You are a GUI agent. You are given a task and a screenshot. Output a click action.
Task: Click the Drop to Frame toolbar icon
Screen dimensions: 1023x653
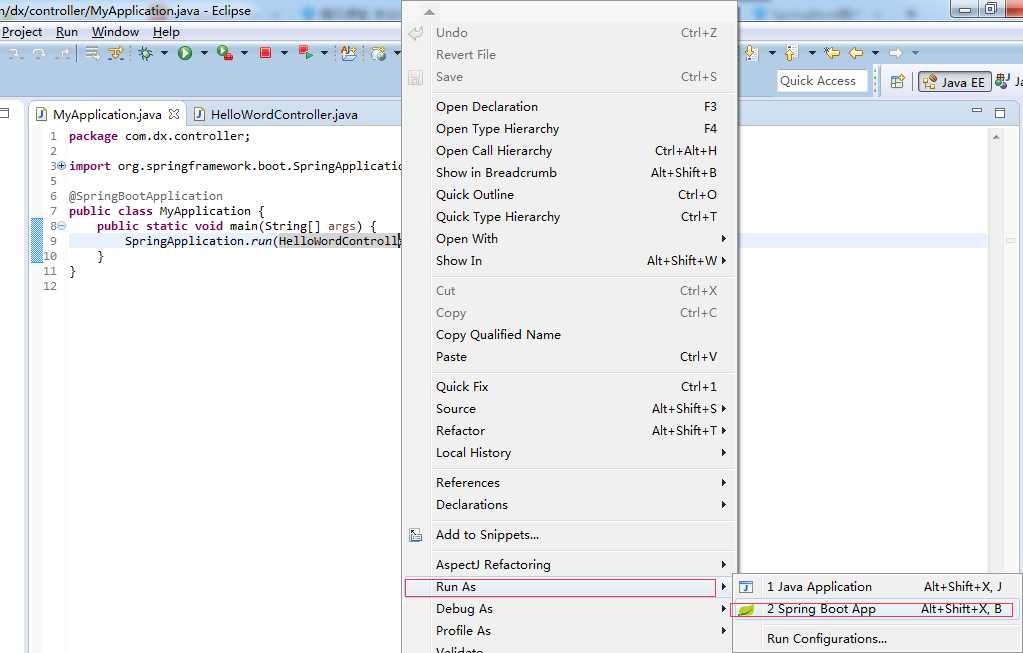pos(93,53)
